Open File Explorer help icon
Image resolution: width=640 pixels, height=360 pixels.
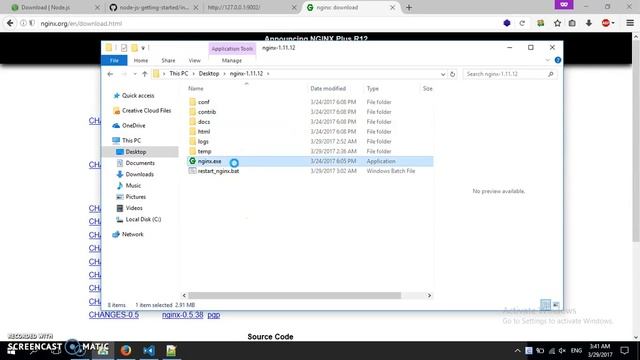[558, 60]
